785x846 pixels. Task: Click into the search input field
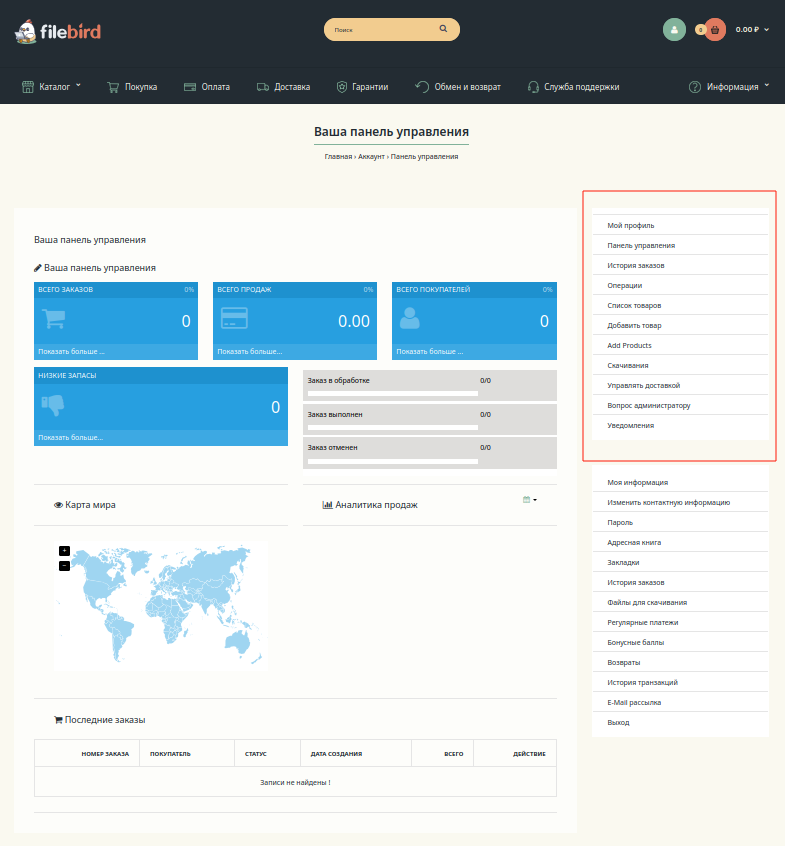click(380, 30)
